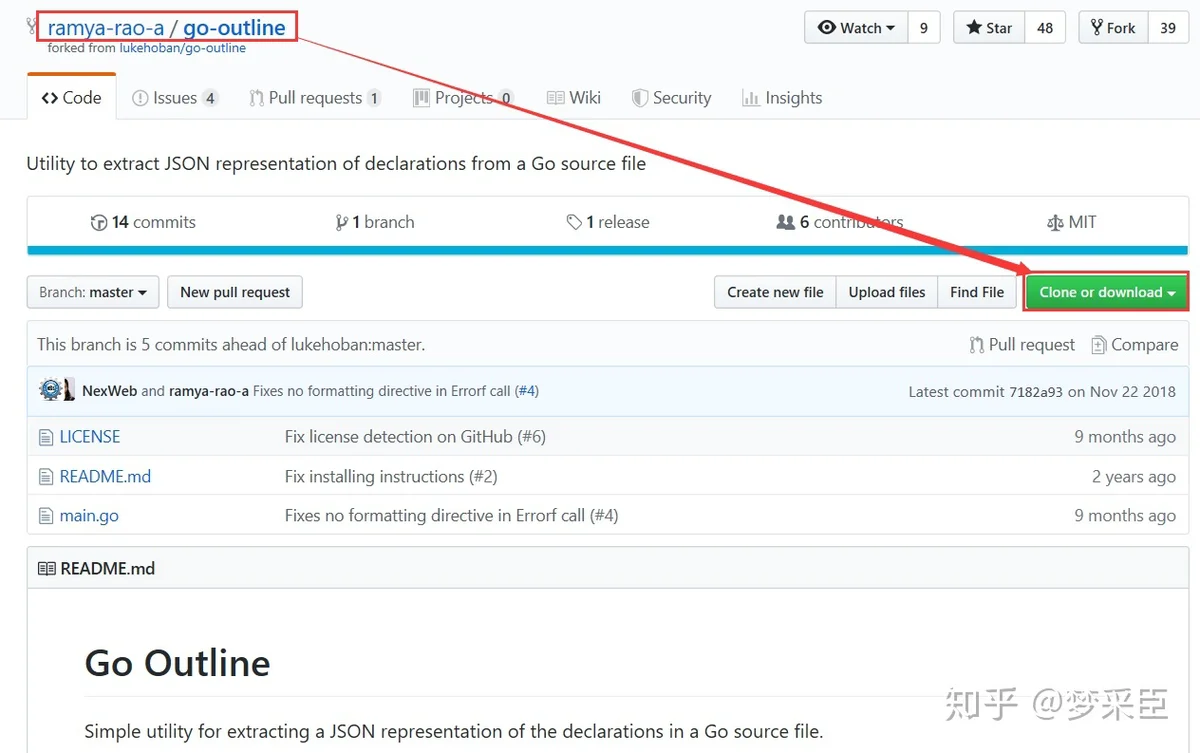
Task: Click the Pull requests tab icon
Action: pyautogui.click(x=256, y=98)
